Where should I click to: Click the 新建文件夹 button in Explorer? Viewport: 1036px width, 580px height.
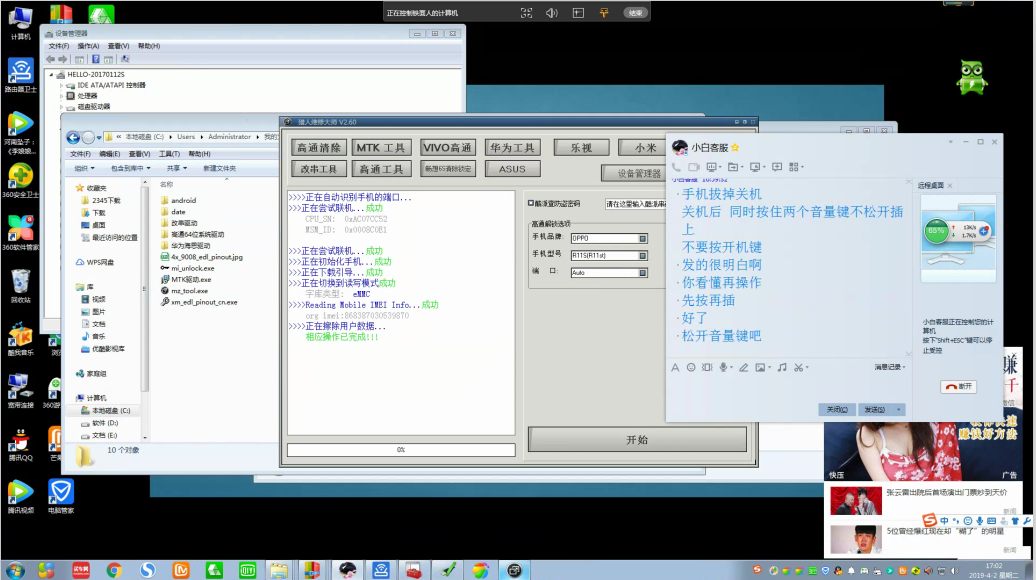219,168
